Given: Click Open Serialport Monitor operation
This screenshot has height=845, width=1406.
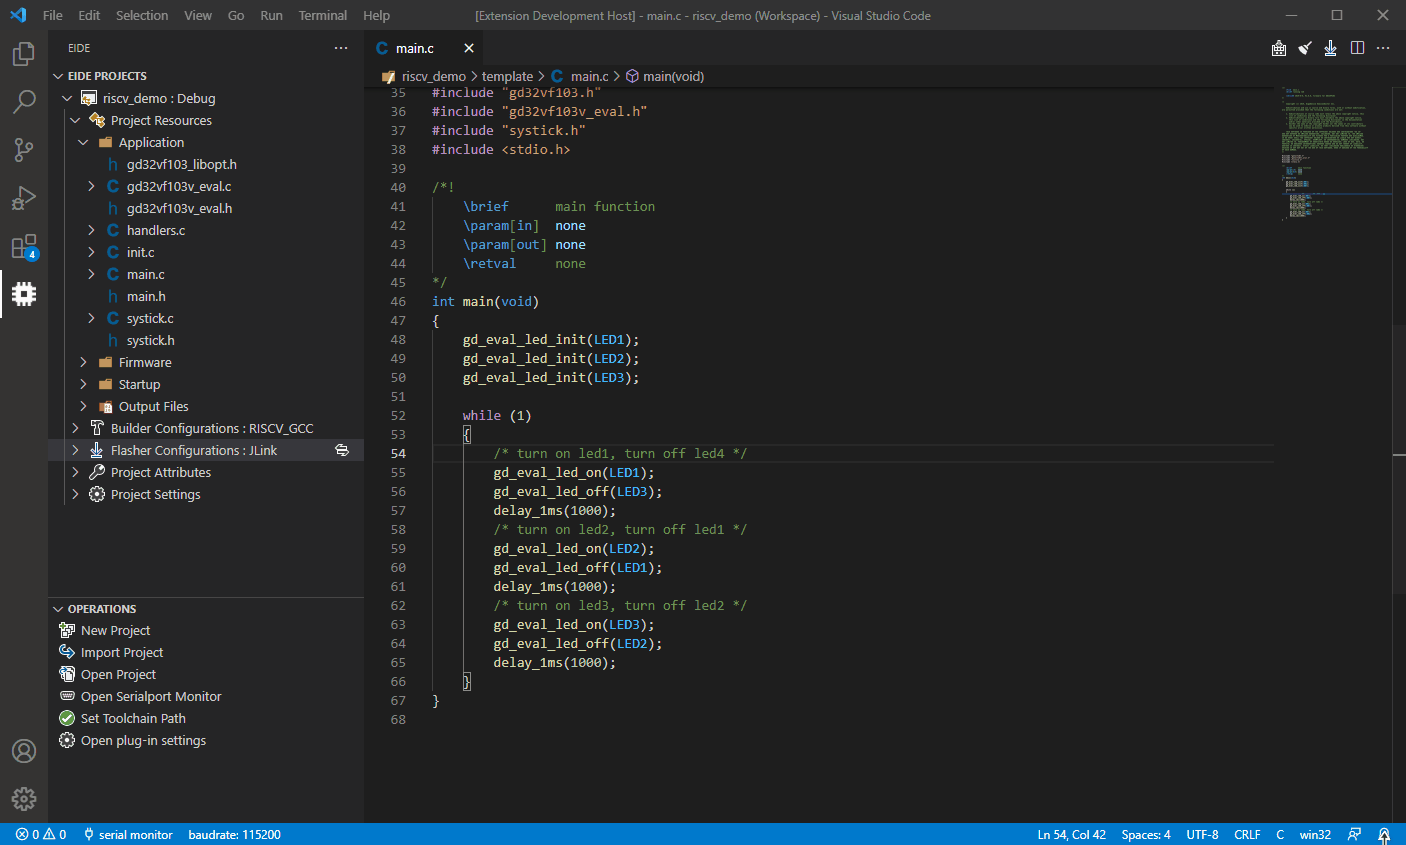Looking at the screenshot, I should pos(150,697).
